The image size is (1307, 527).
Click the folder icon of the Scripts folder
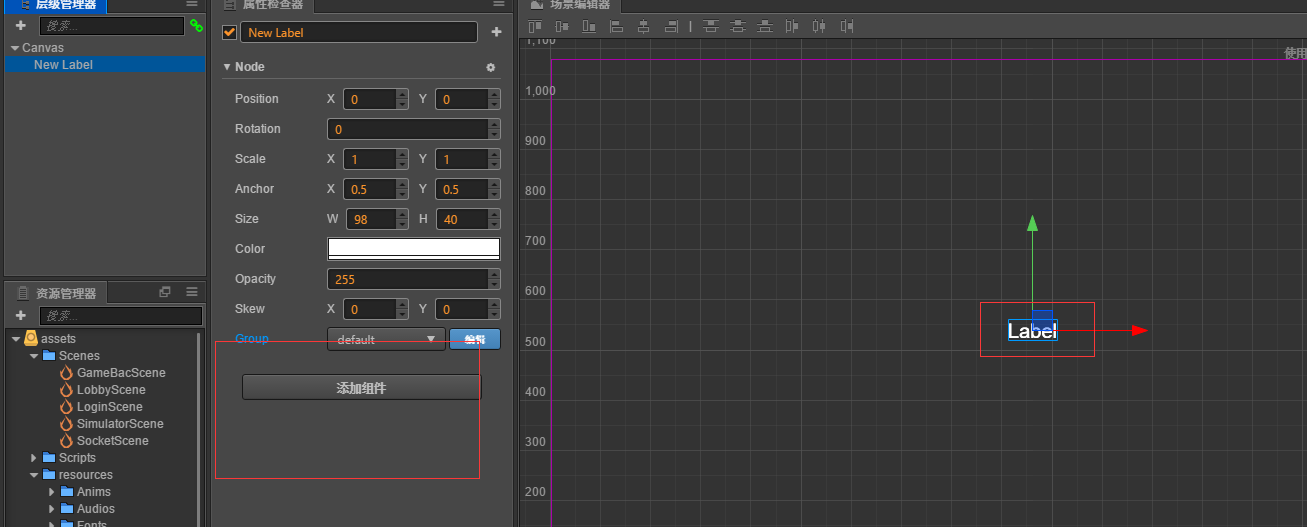coord(49,458)
